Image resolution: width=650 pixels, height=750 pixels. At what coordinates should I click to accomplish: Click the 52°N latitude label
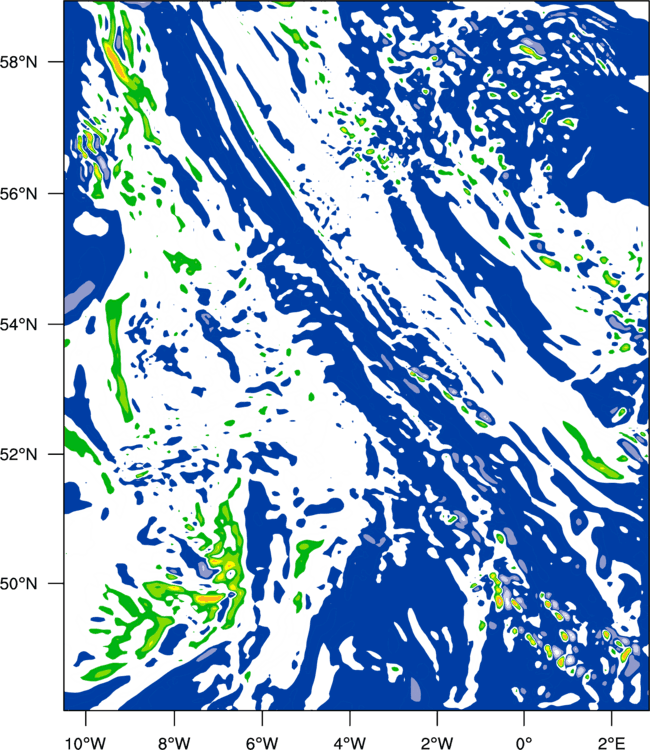coord(18,454)
